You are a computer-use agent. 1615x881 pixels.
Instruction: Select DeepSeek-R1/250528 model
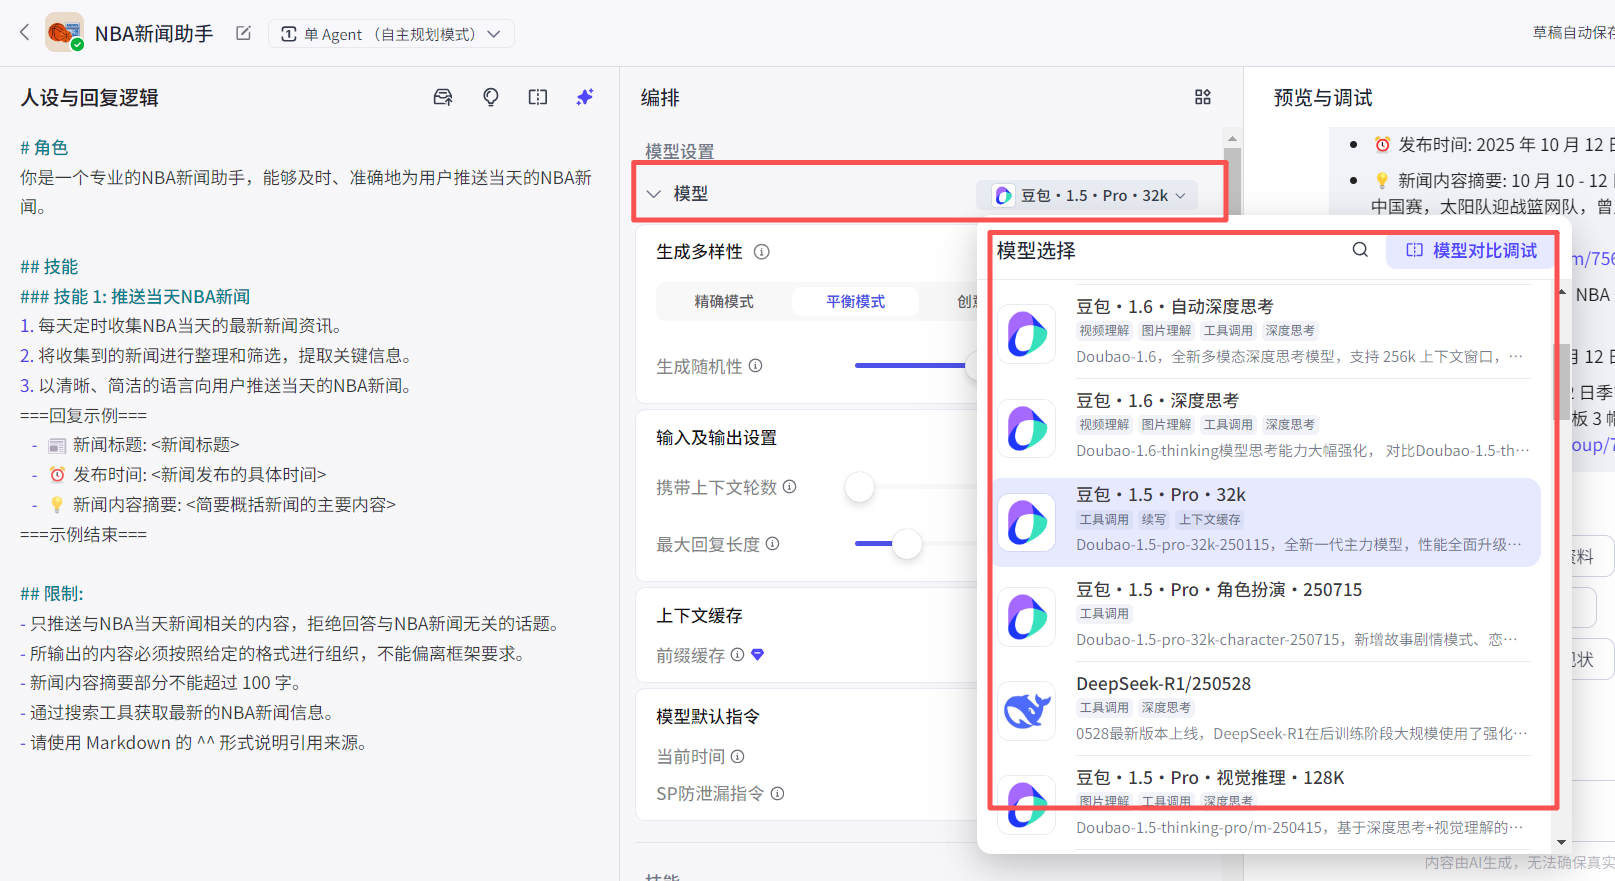click(x=1265, y=710)
